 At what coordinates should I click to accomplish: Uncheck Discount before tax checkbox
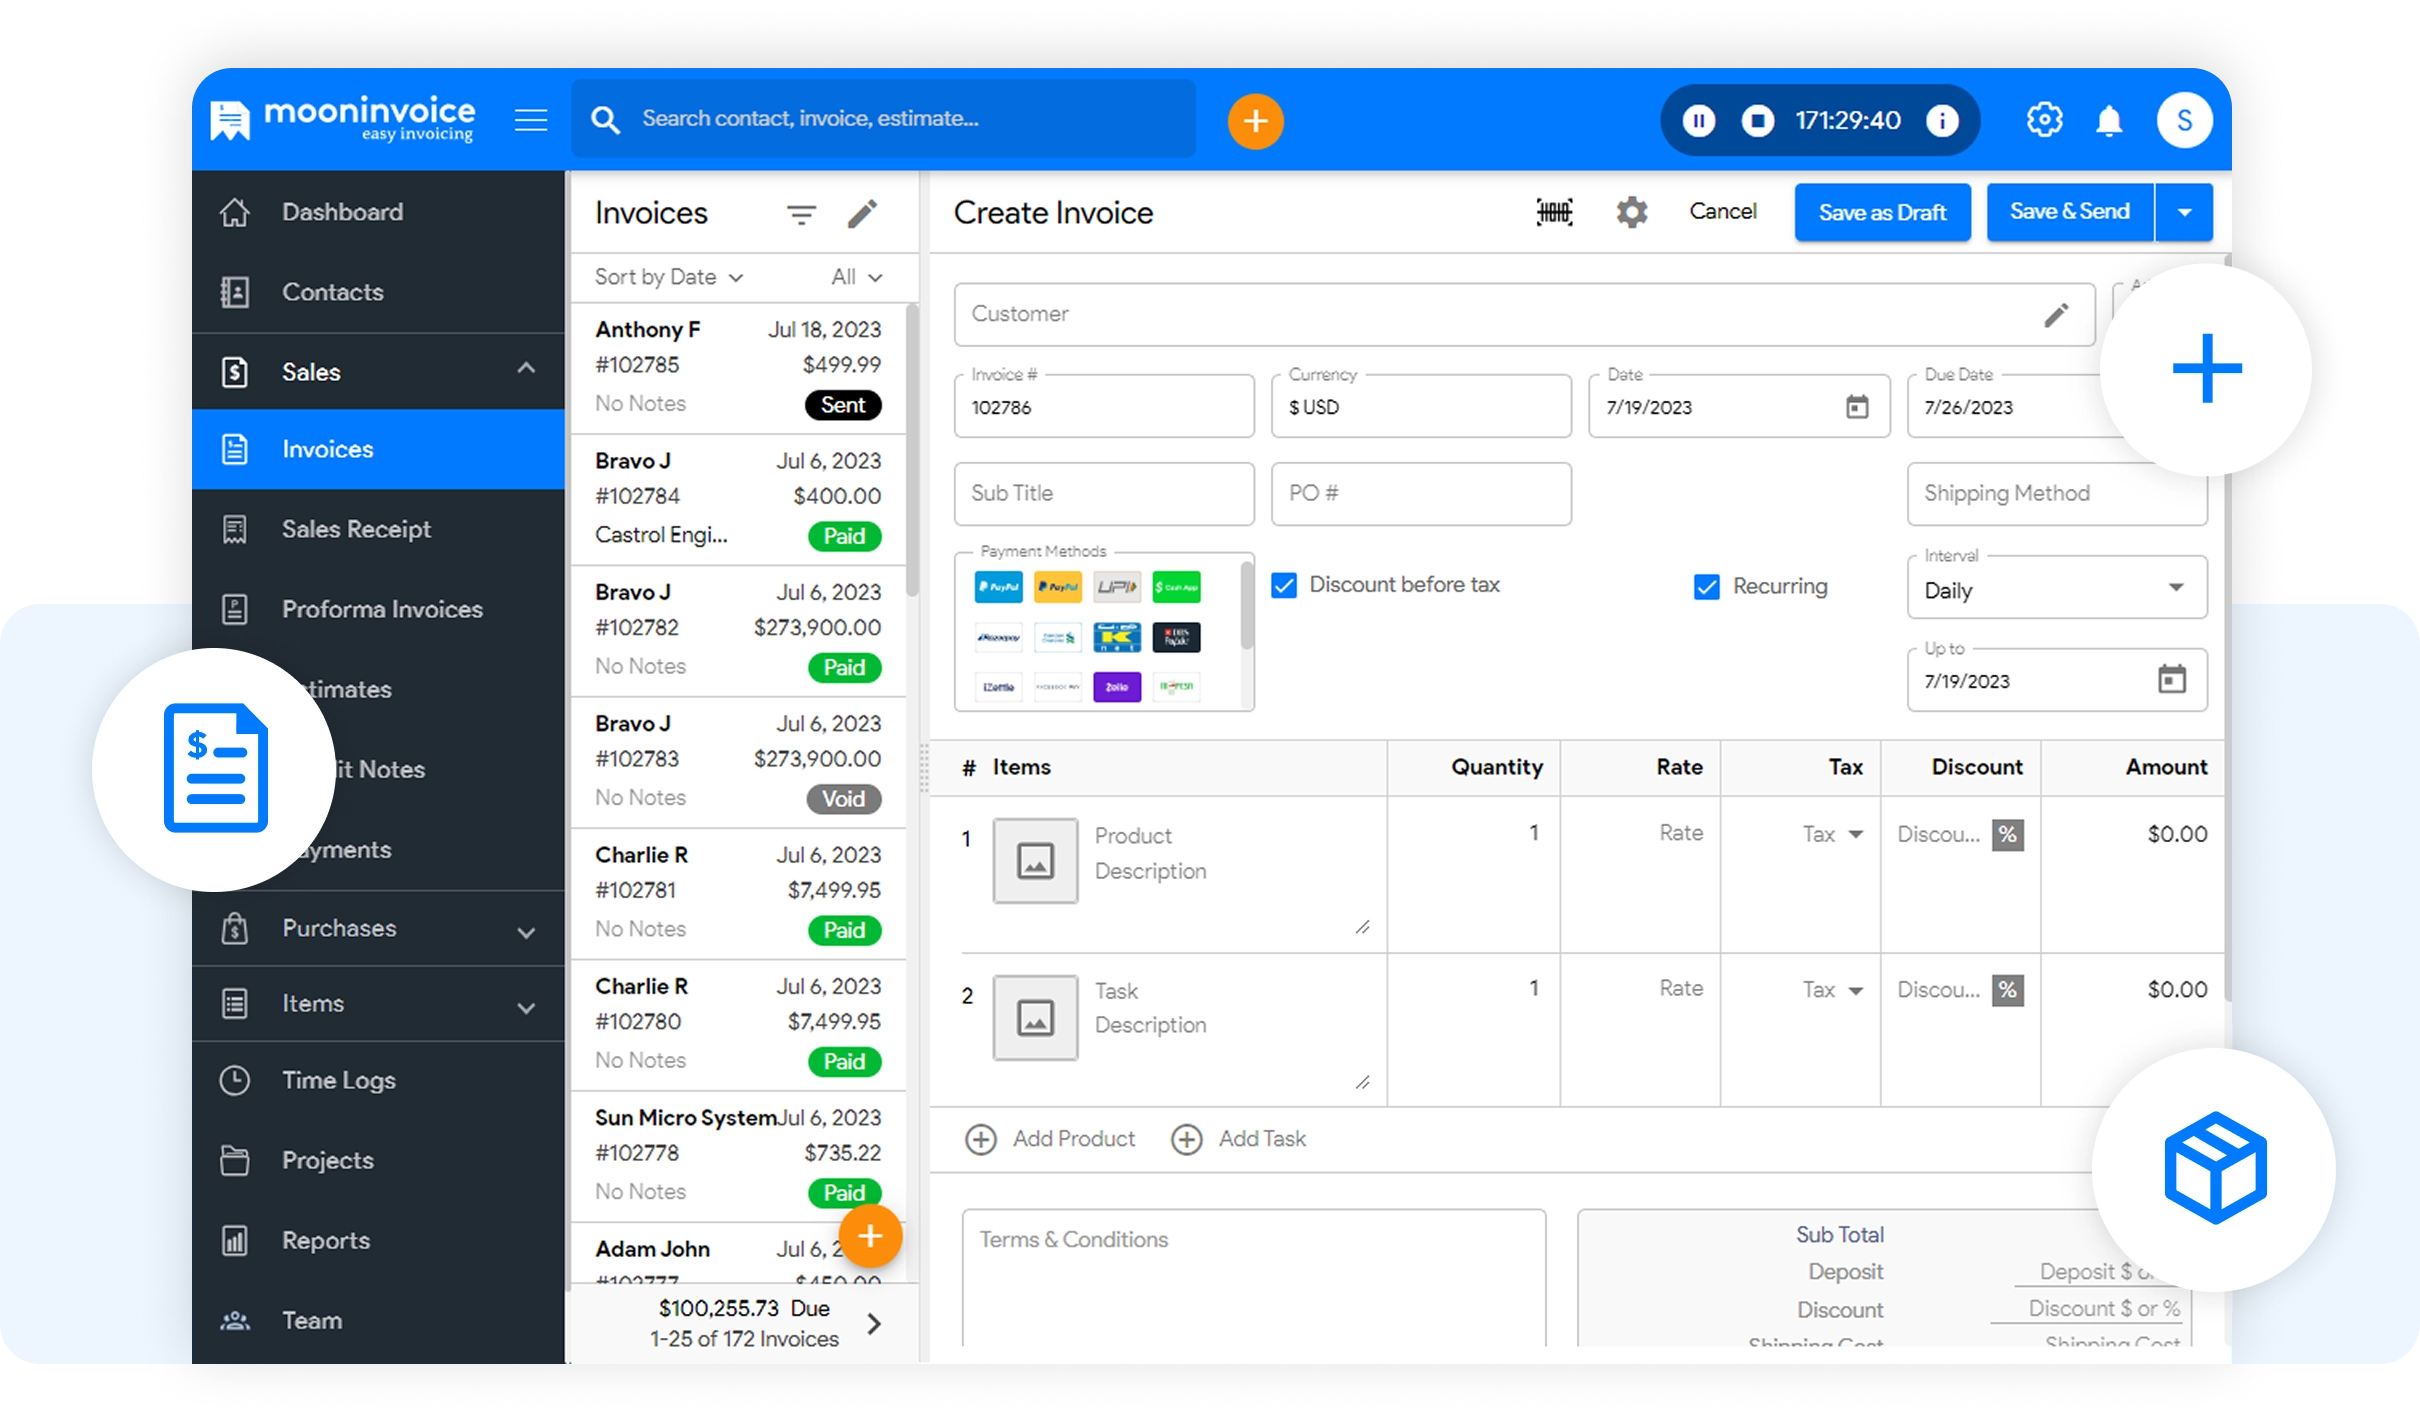[x=1284, y=585]
